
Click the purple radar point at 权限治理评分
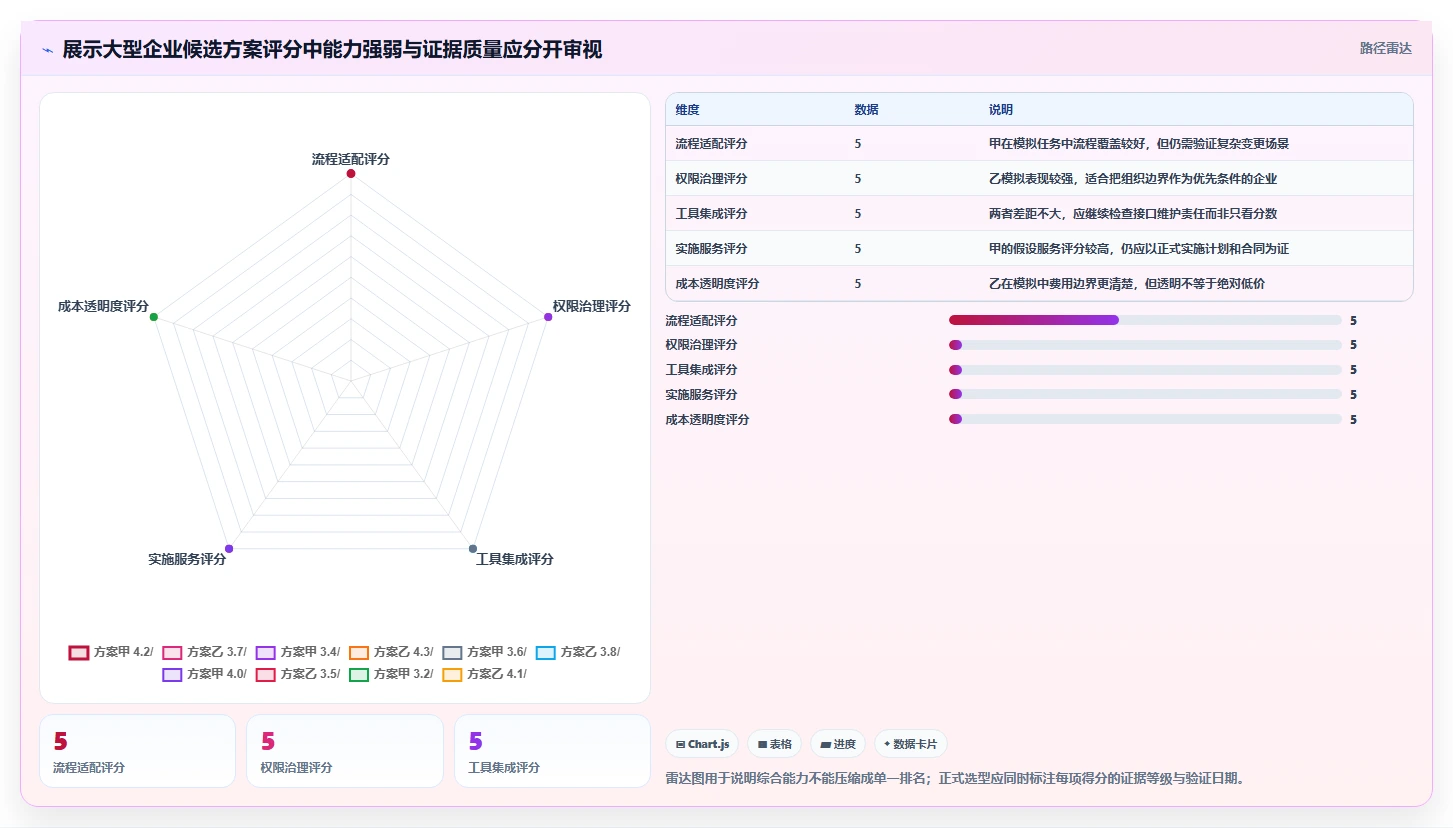pos(548,317)
